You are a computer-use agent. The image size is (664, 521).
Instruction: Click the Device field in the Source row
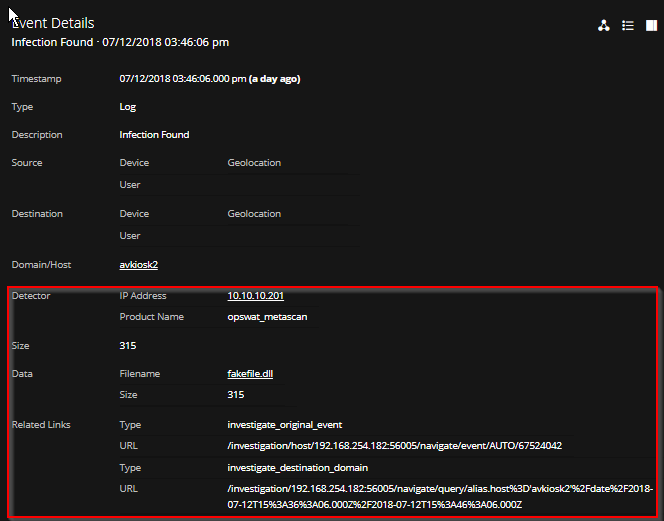point(134,163)
